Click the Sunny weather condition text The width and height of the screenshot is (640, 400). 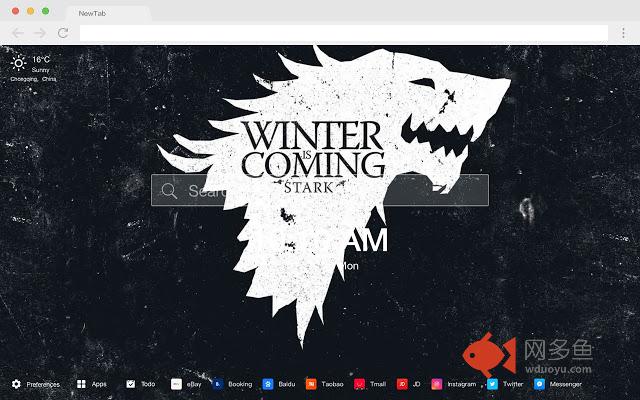click(40, 70)
